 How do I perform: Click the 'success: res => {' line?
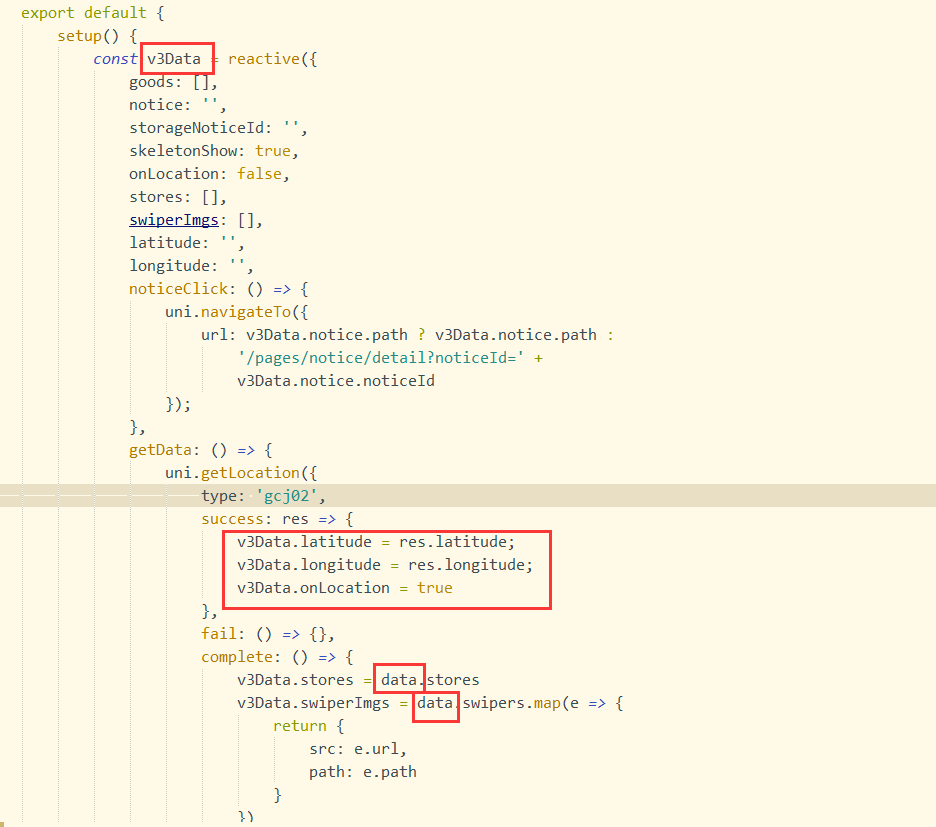point(277,519)
